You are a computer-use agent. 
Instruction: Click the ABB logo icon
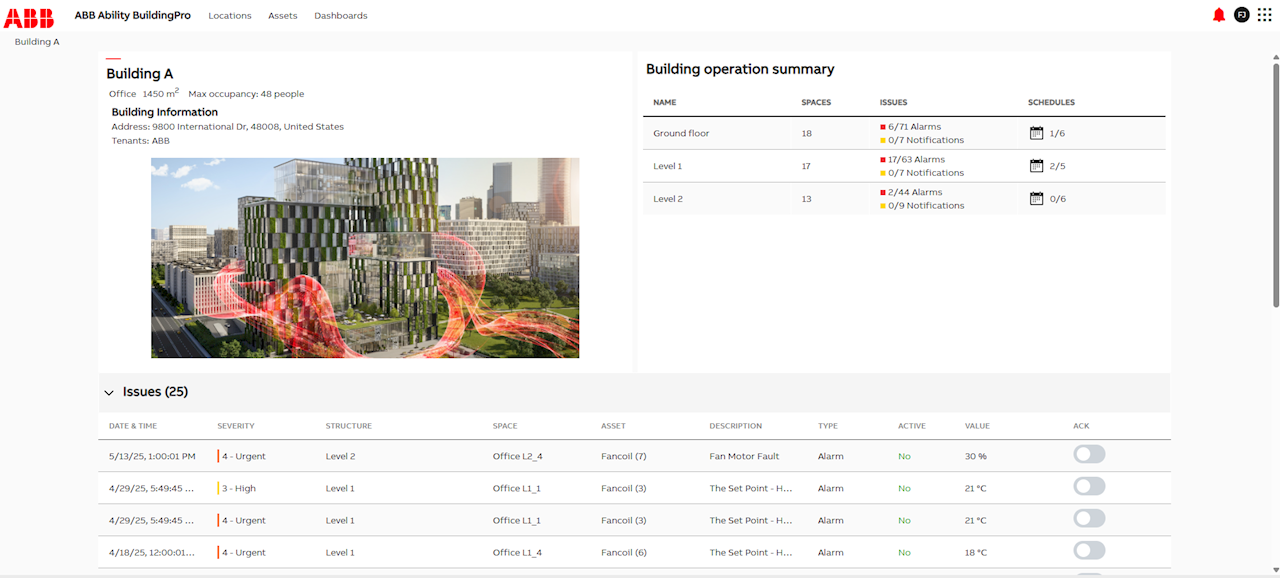[x=31, y=15]
